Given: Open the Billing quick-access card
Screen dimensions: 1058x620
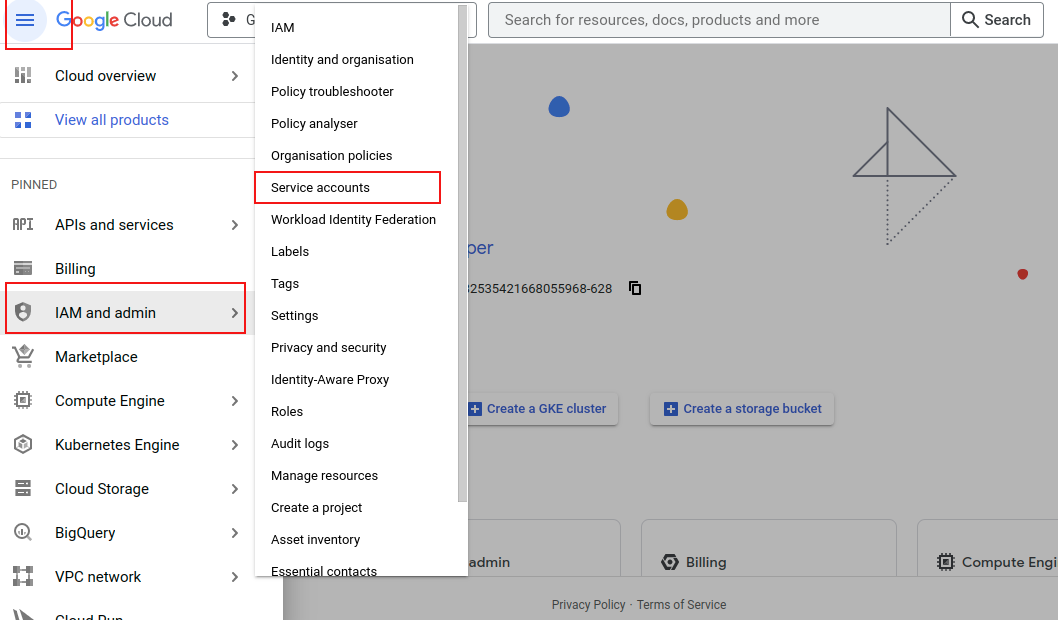Looking at the screenshot, I should coord(769,548).
